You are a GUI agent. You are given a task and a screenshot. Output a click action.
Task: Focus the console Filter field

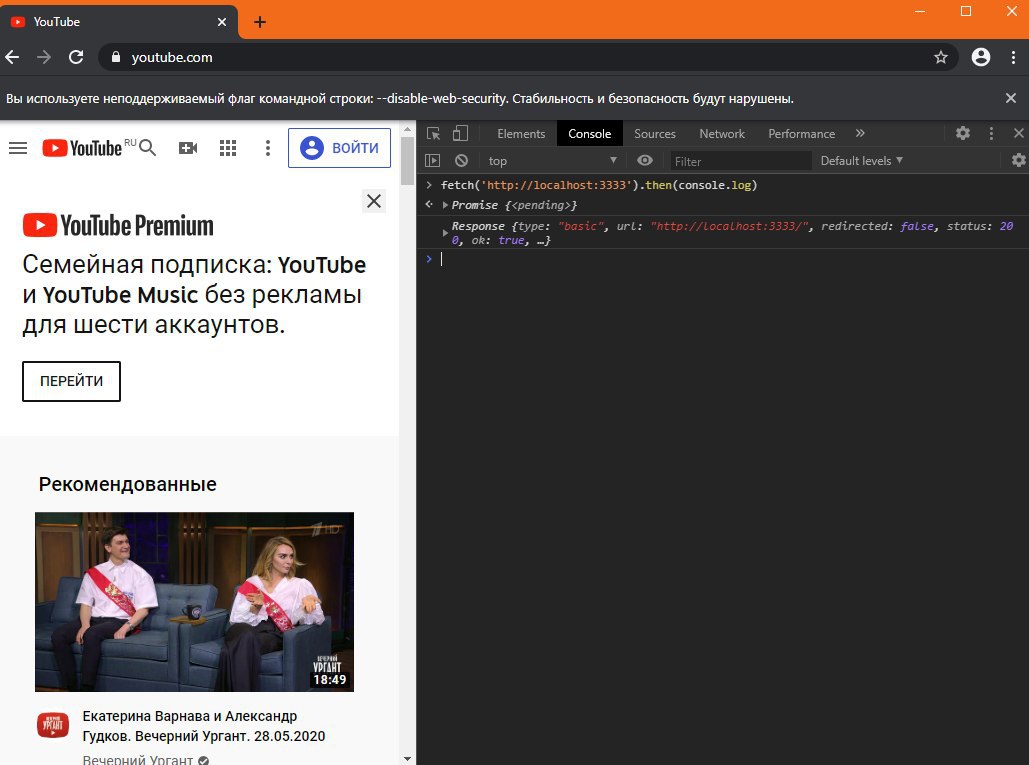click(x=740, y=161)
